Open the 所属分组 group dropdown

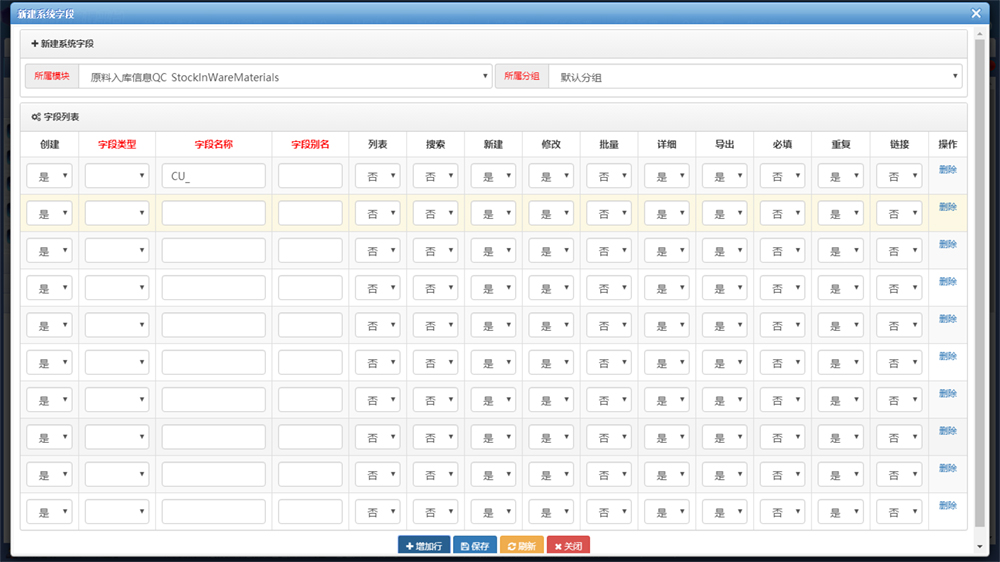click(x=755, y=77)
